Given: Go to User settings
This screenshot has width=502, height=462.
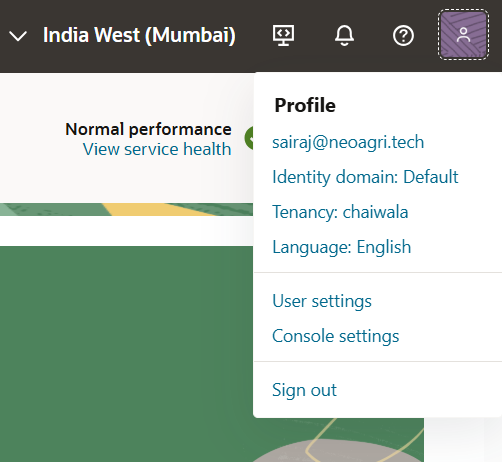Looking at the screenshot, I should pyautogui.click(x=322, y=301).
